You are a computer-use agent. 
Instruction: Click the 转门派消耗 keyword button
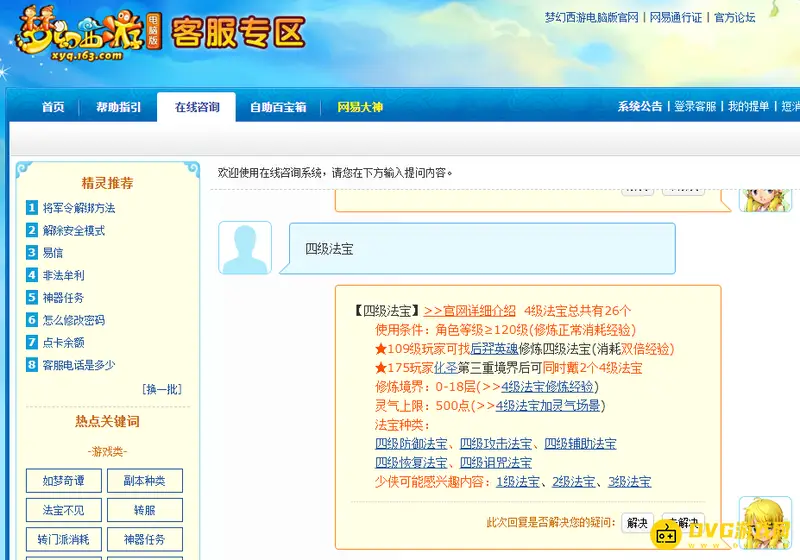tap(64, 540)
